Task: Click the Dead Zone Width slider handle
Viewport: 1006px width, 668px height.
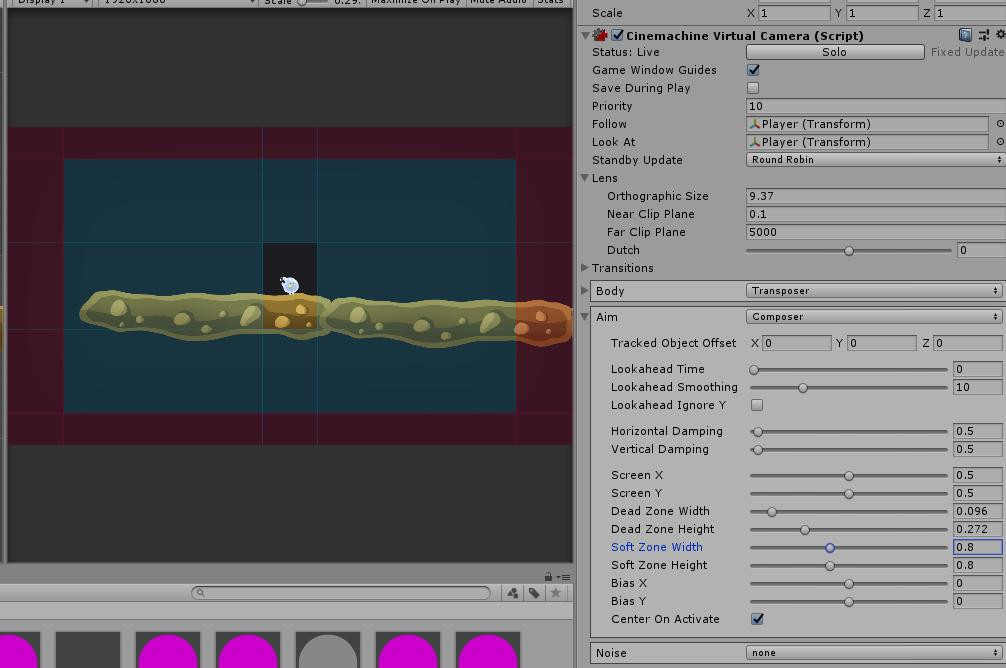Action: (x=772, y=511)
